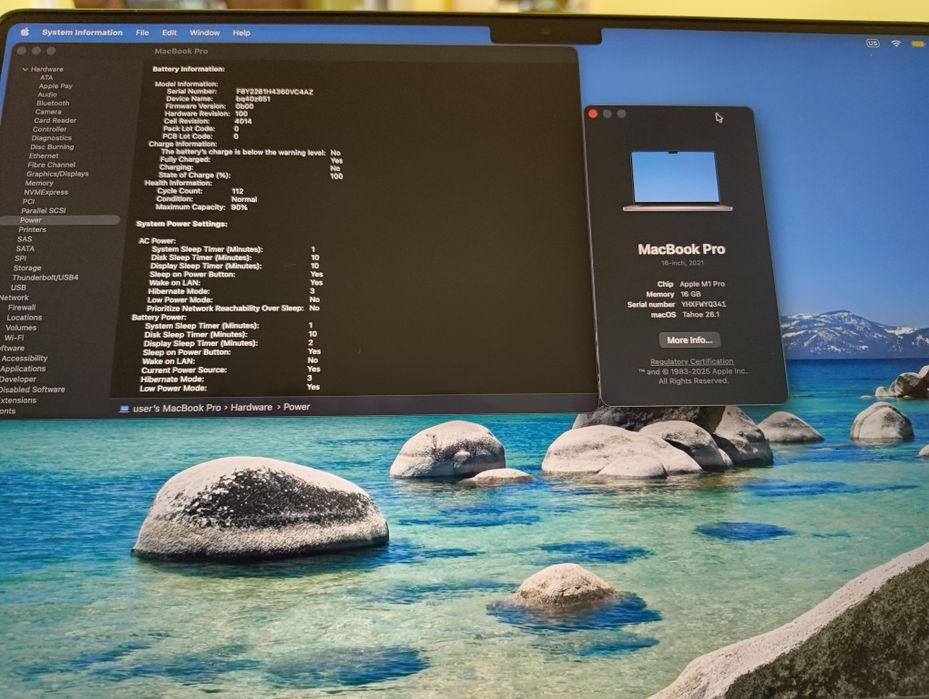Image resolution: width=929 pixels, height=699 pixels.
Task: Select Locations in the sidebar
Action: click(x=24, y=318)
